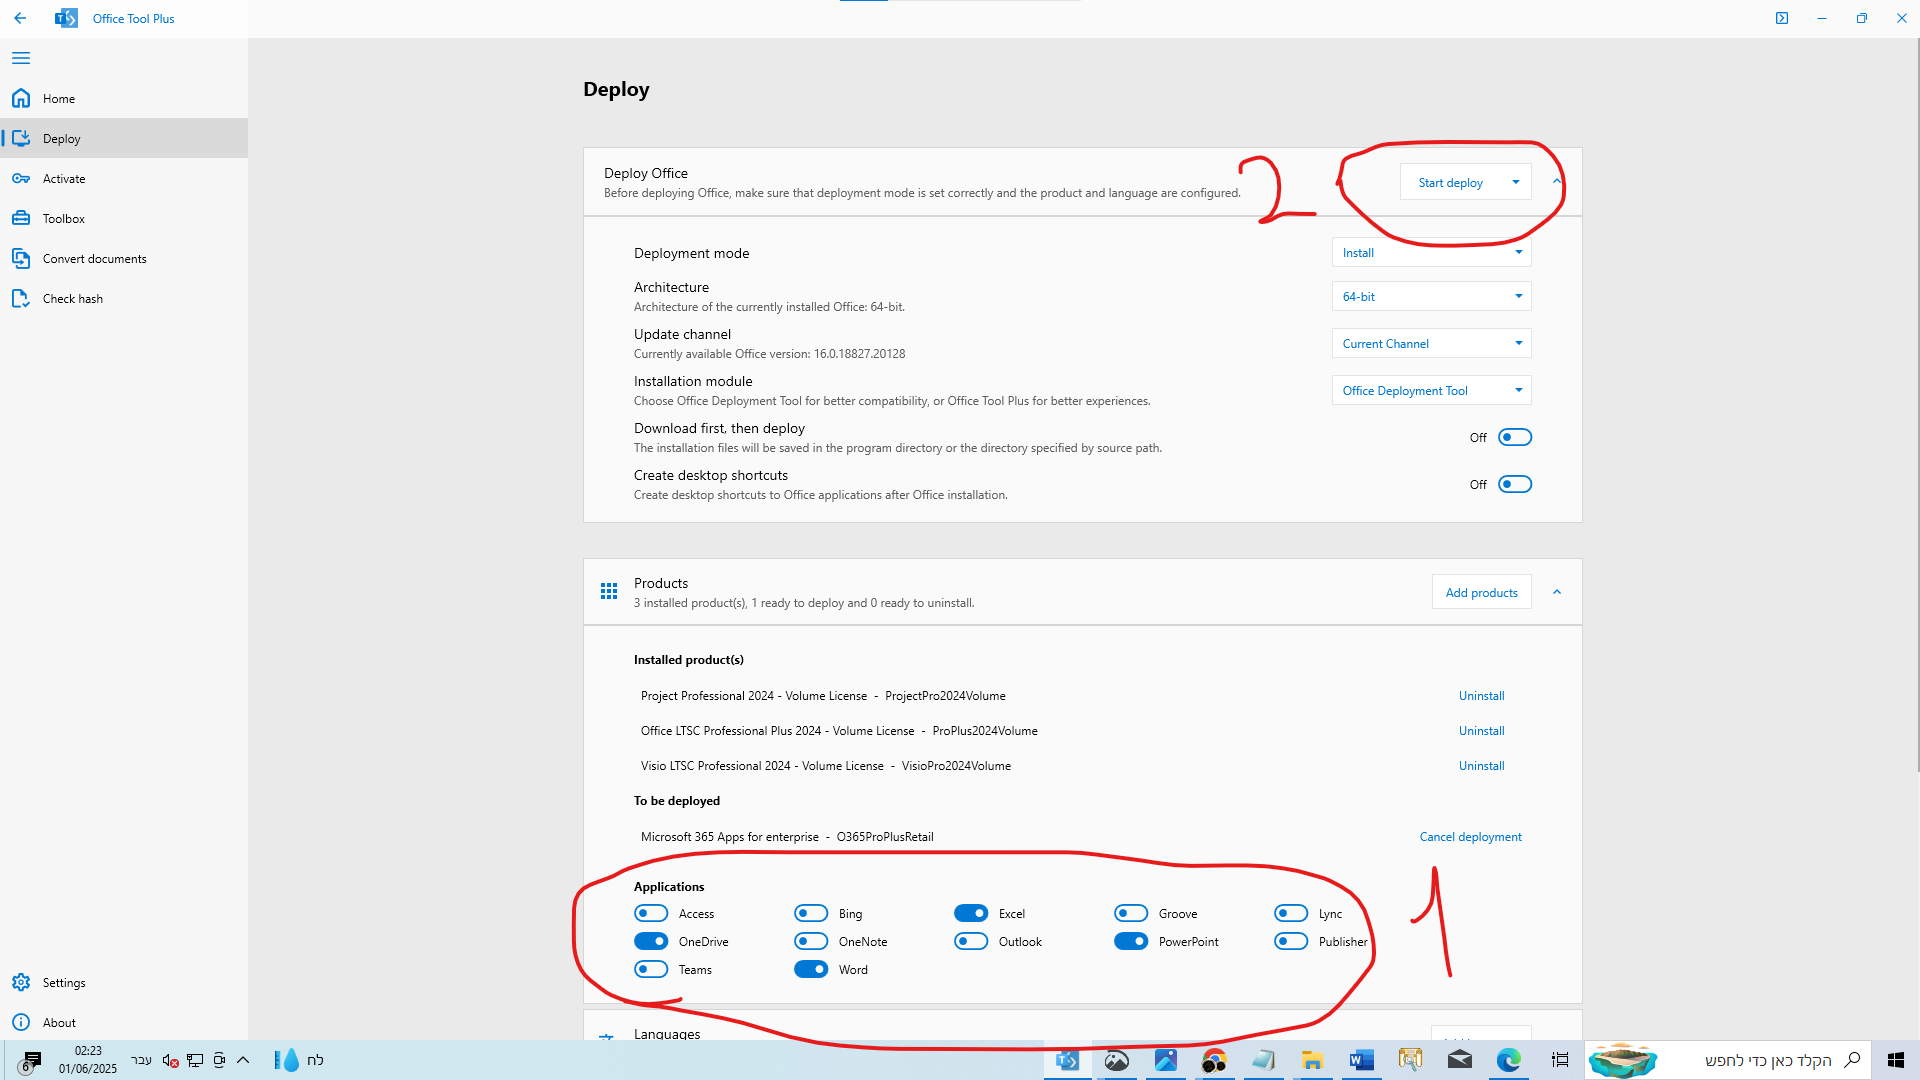Open the Installation module dropdown
This screenshot has height=1080, width=1920.
tap(1431, 390)
